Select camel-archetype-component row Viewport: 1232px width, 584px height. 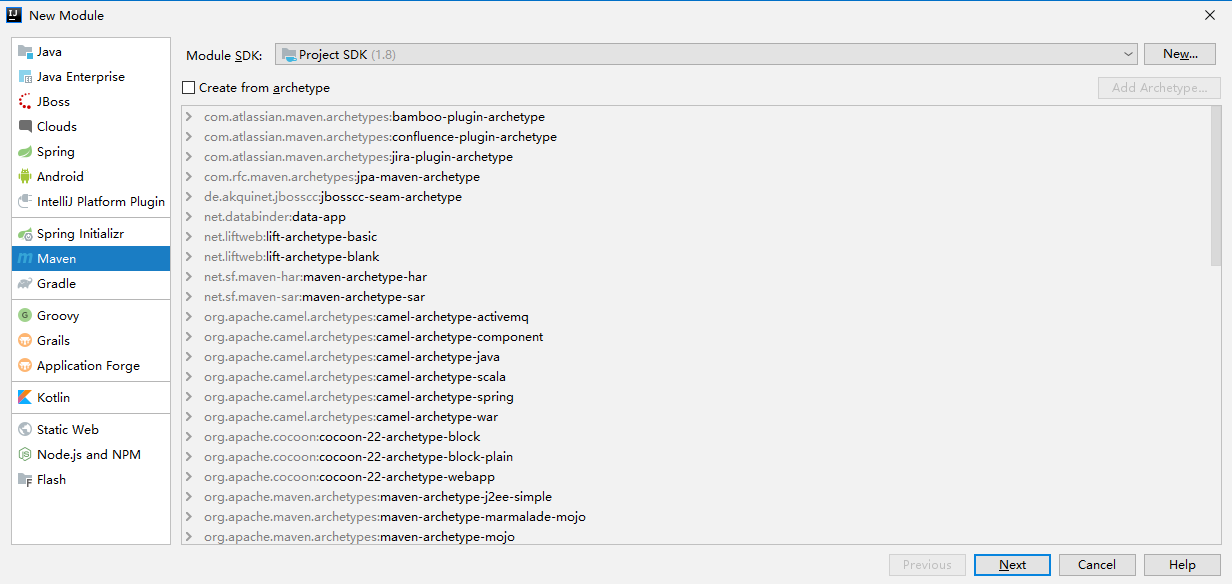pyautogui.click(x=696, y=337)
